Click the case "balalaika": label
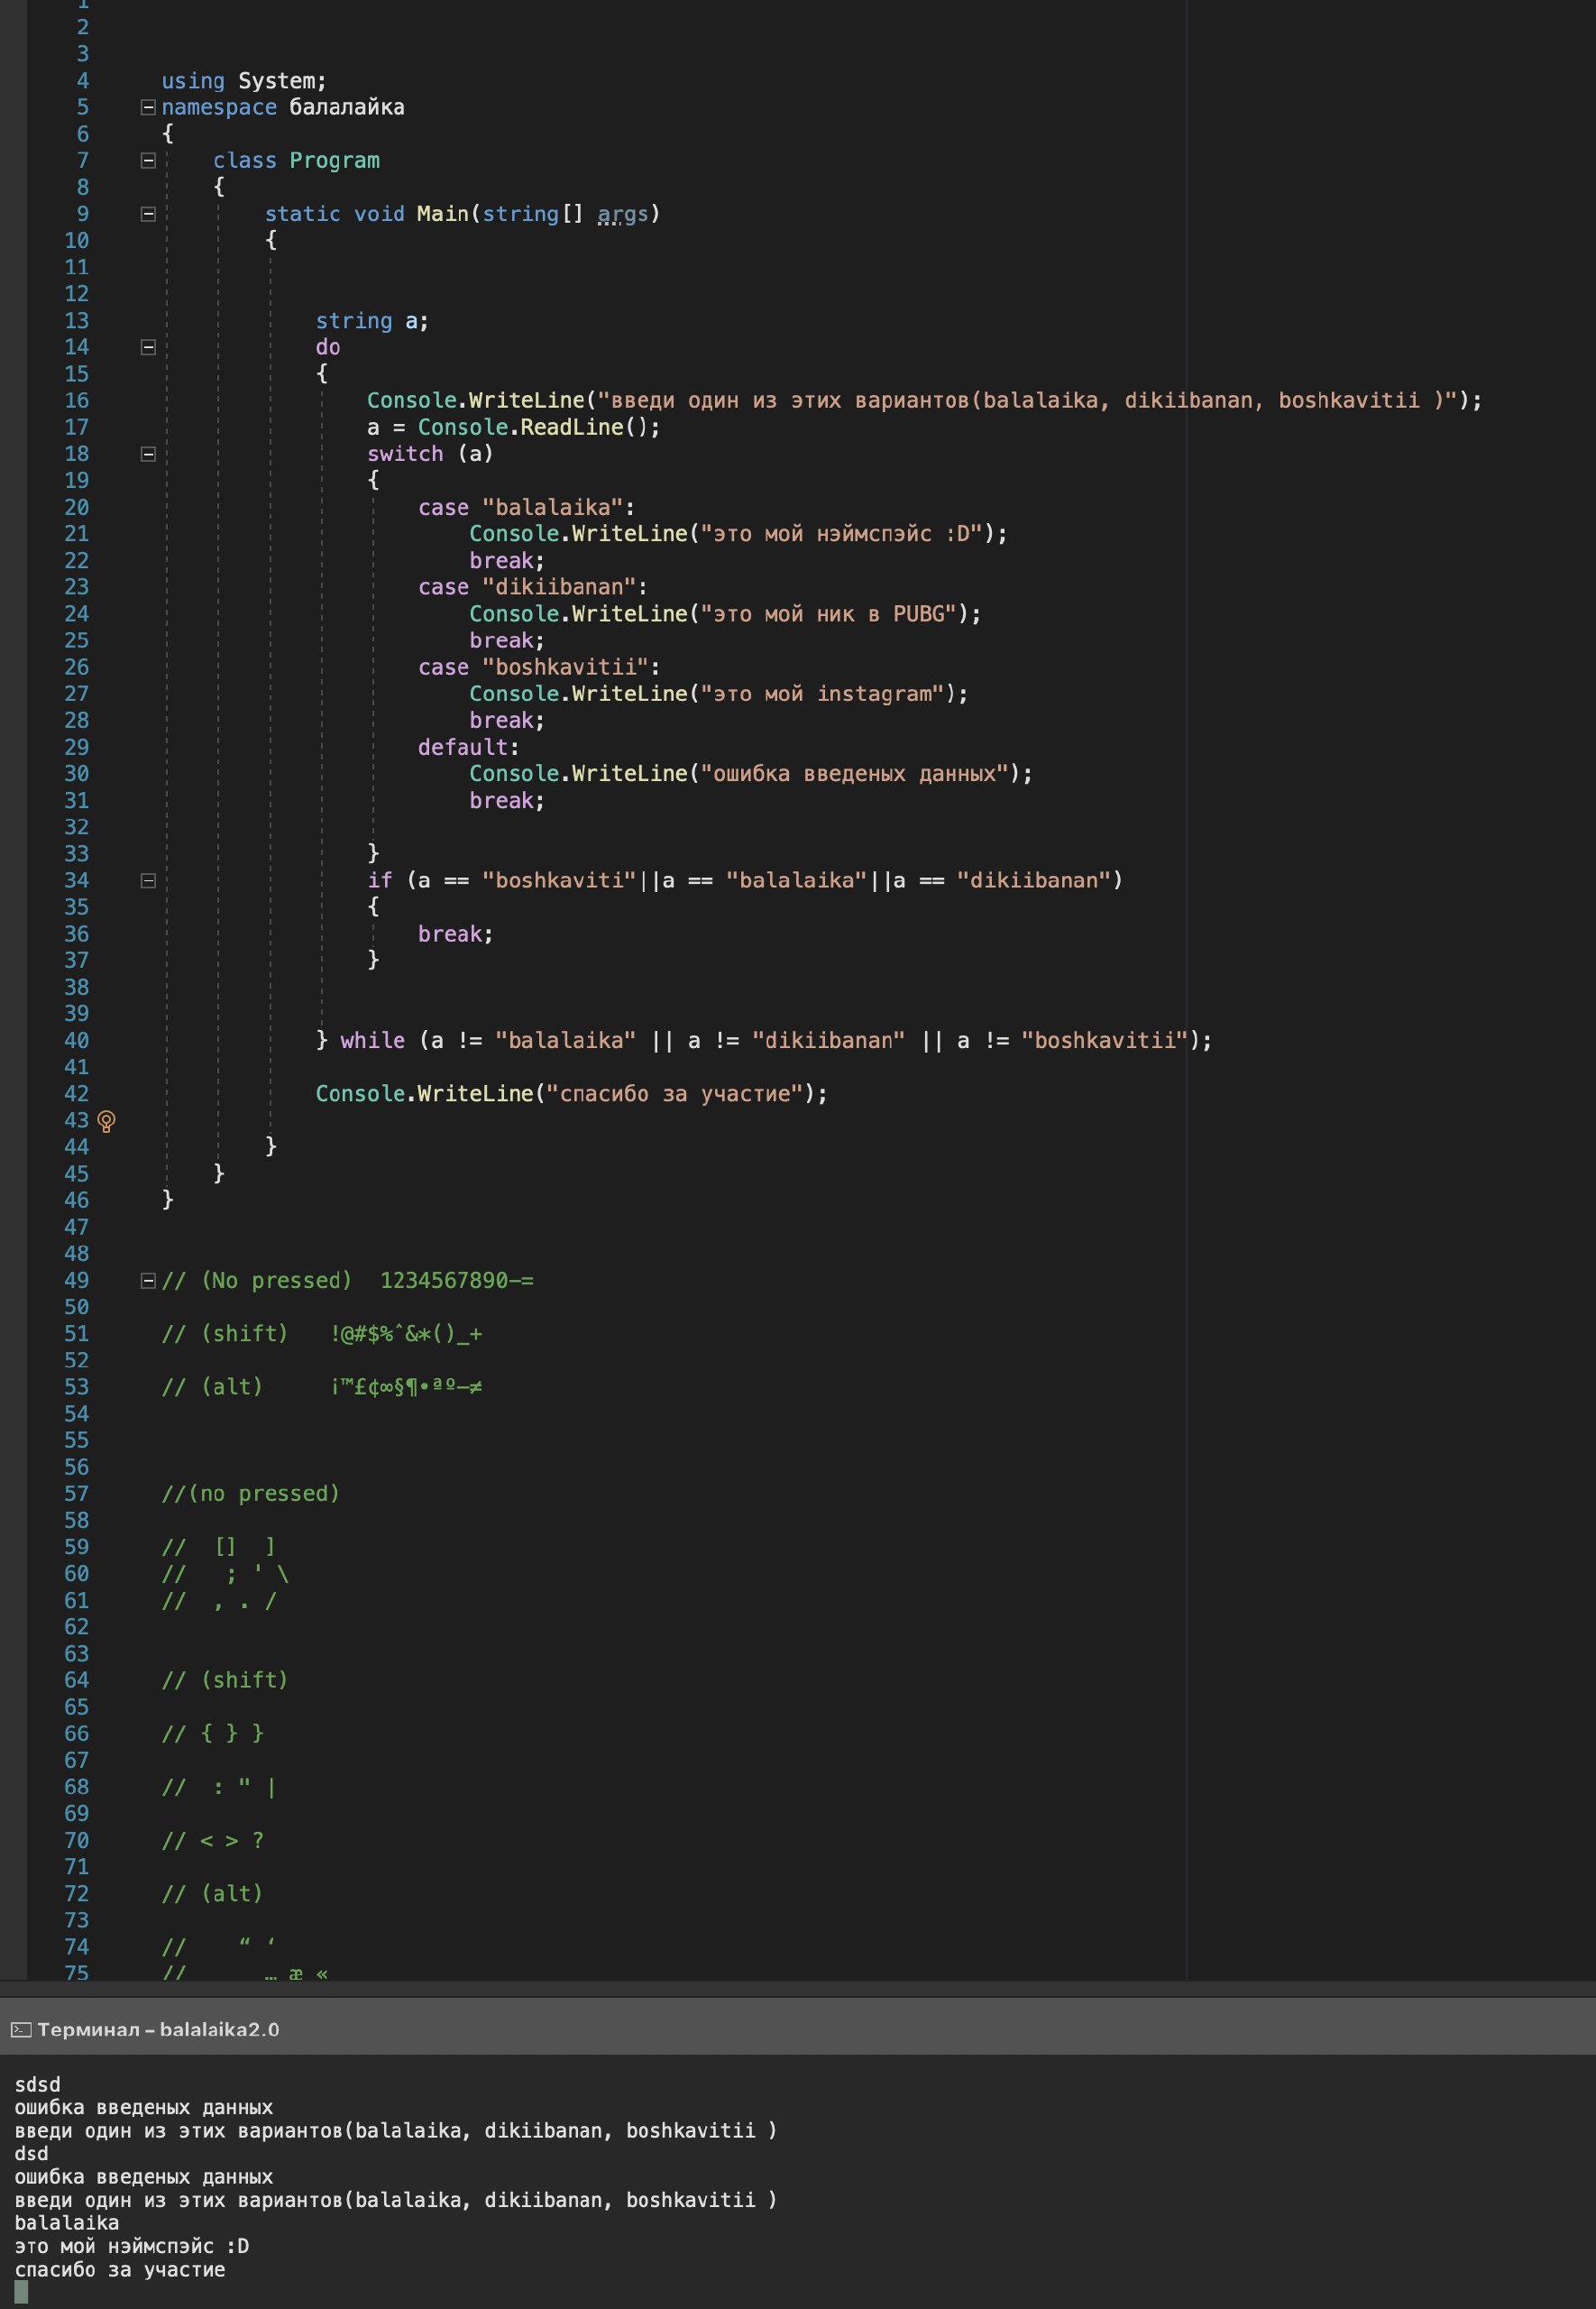This screenshot has width=1596, height=2309. 526,507
